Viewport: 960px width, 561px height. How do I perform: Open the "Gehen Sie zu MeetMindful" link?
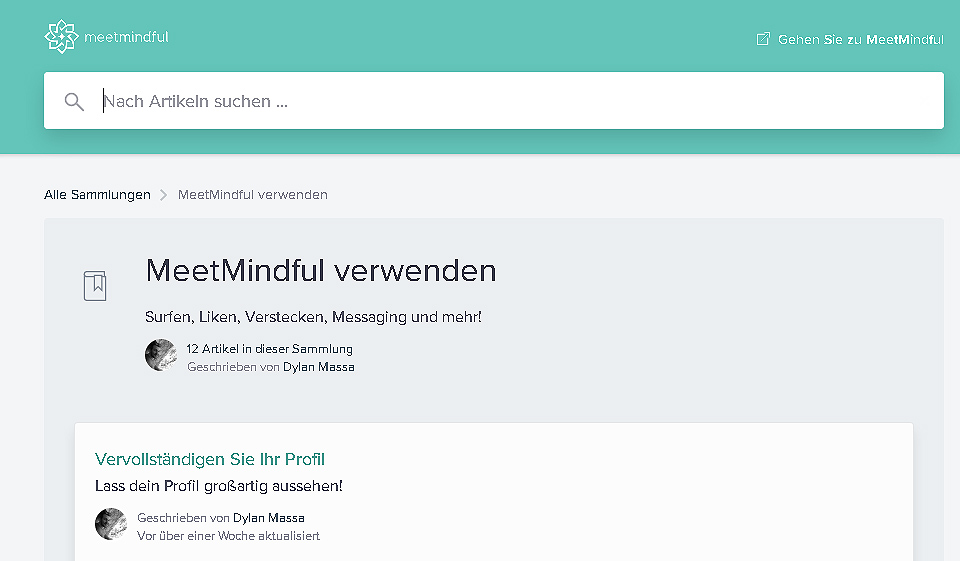coord(860,40)
